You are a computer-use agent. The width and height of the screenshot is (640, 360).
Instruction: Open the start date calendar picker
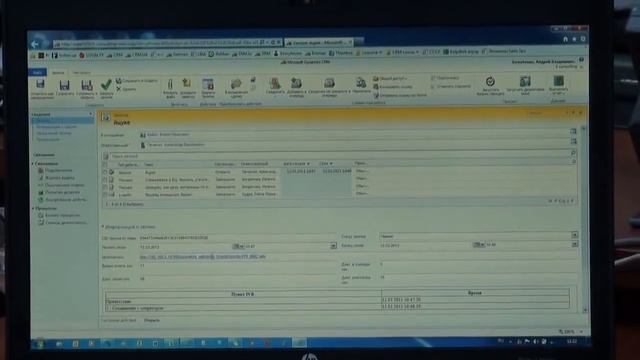(x=237, y=246)
